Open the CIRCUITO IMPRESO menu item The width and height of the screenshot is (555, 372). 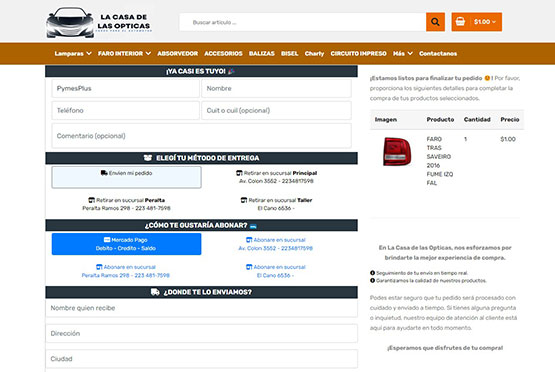click(359, 53)
